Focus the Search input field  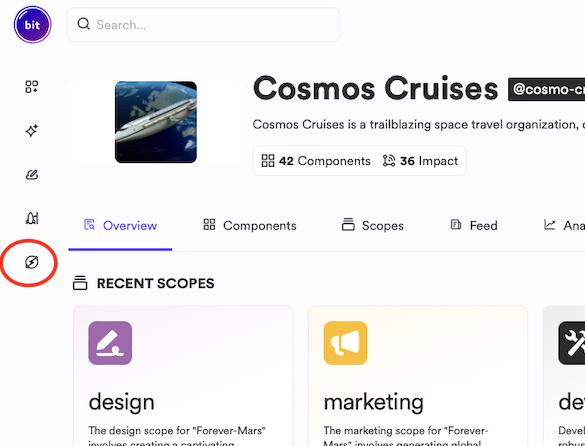pyautogui.click(x=203, y=25)
